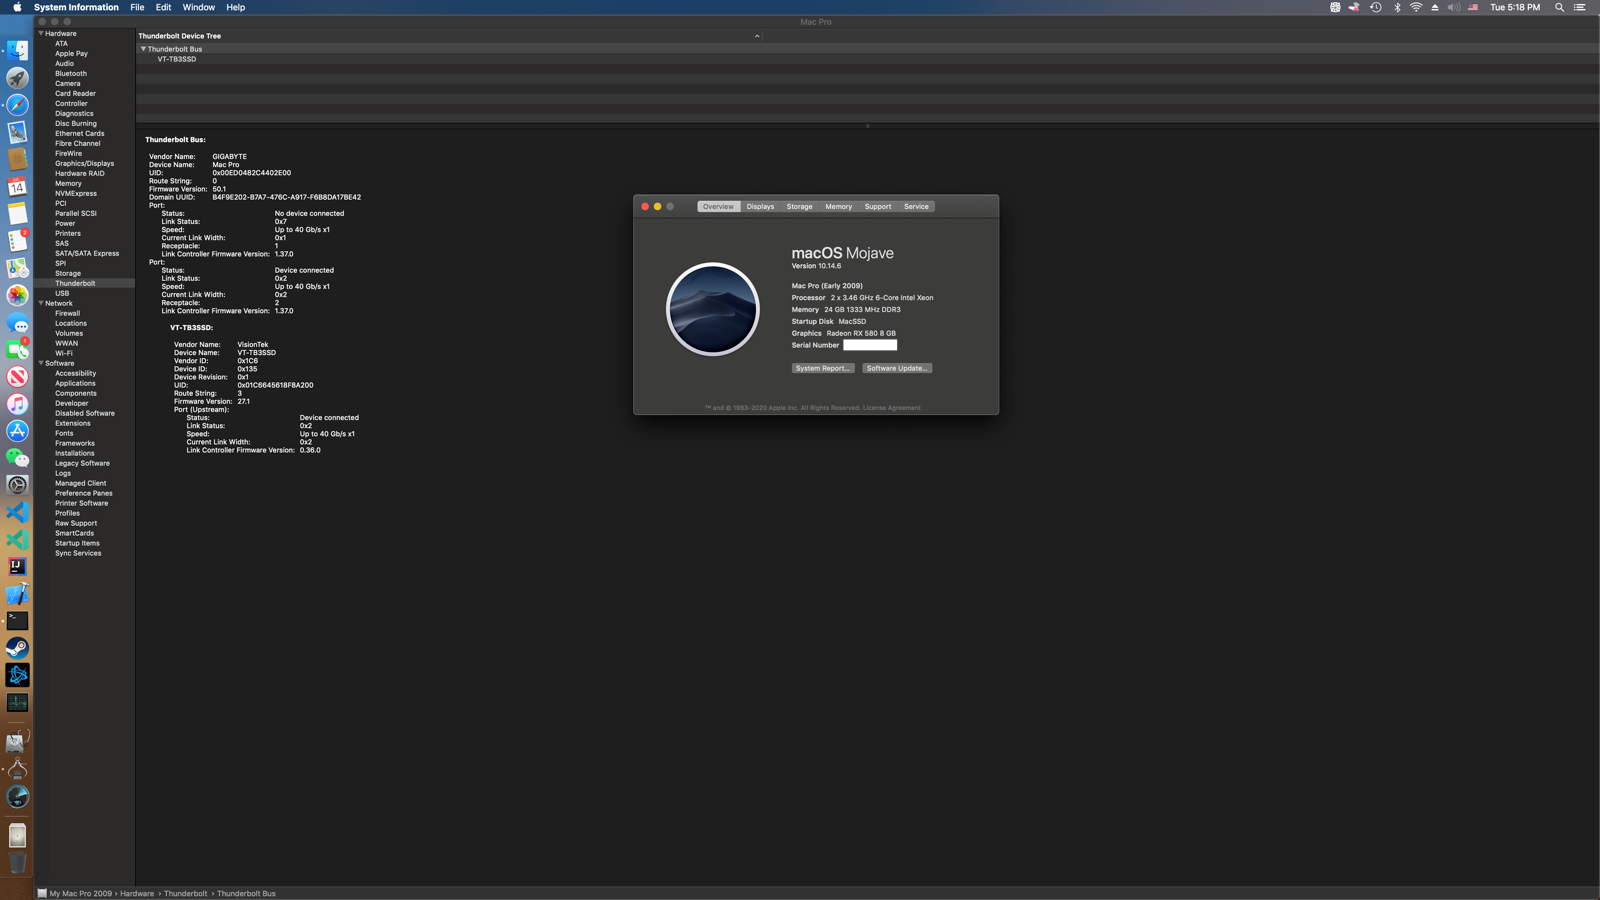
Task: Click the System Report button
Action: coord(823,368)
